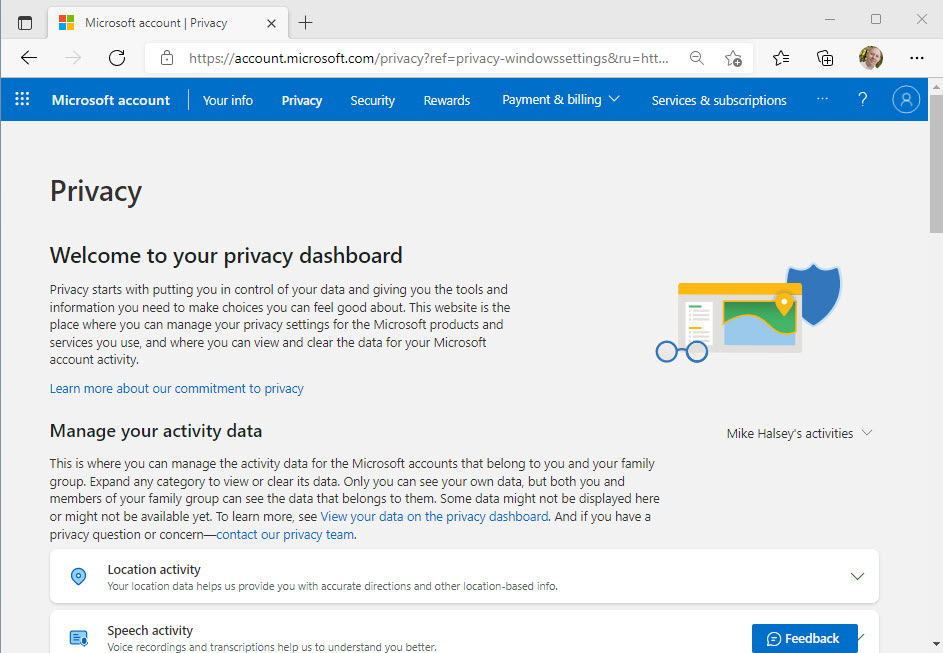Open Edge settings and more menu

point(917,58)
